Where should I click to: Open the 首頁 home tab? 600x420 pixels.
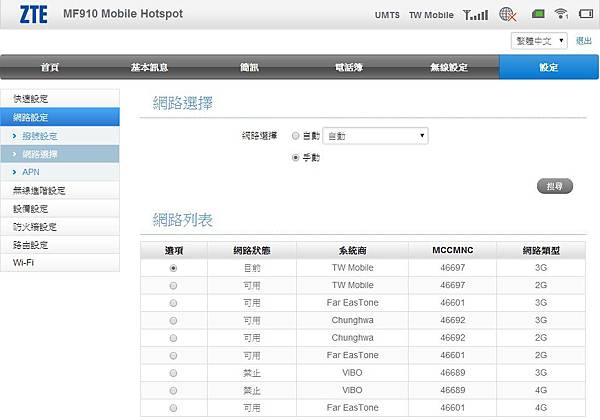50,67
